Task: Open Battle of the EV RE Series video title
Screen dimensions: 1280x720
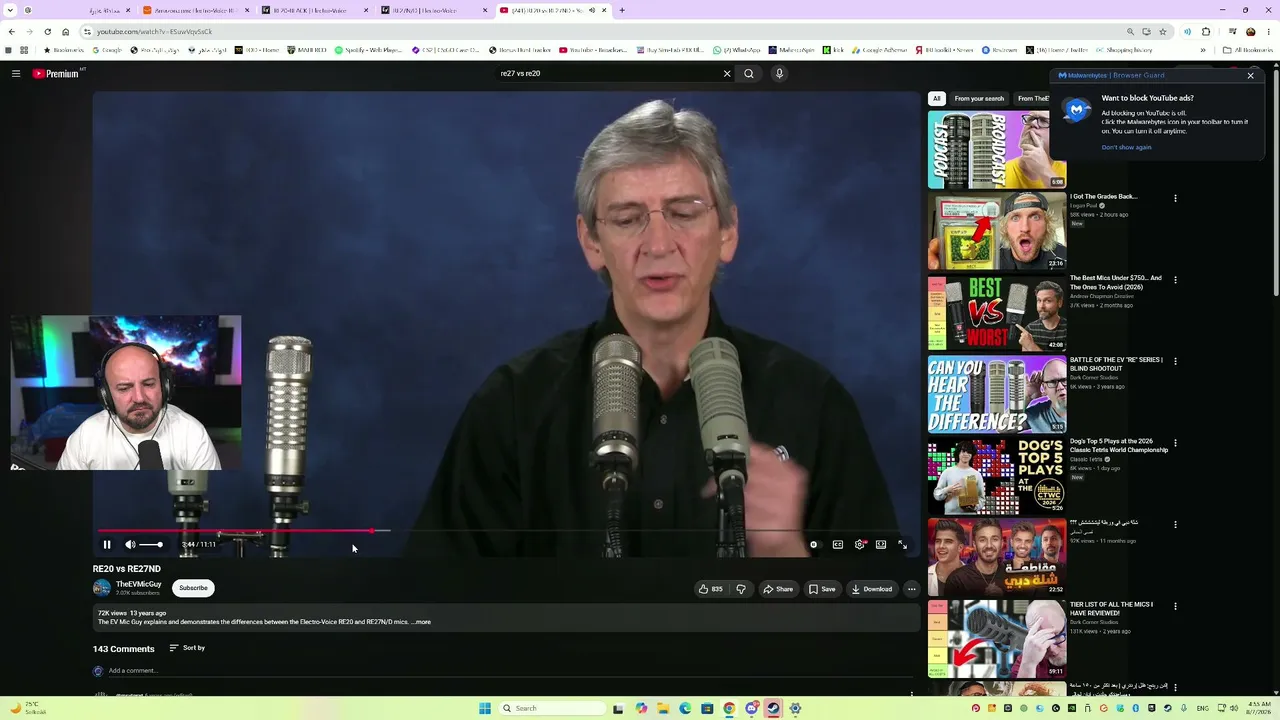Action: click(1116, 363)
